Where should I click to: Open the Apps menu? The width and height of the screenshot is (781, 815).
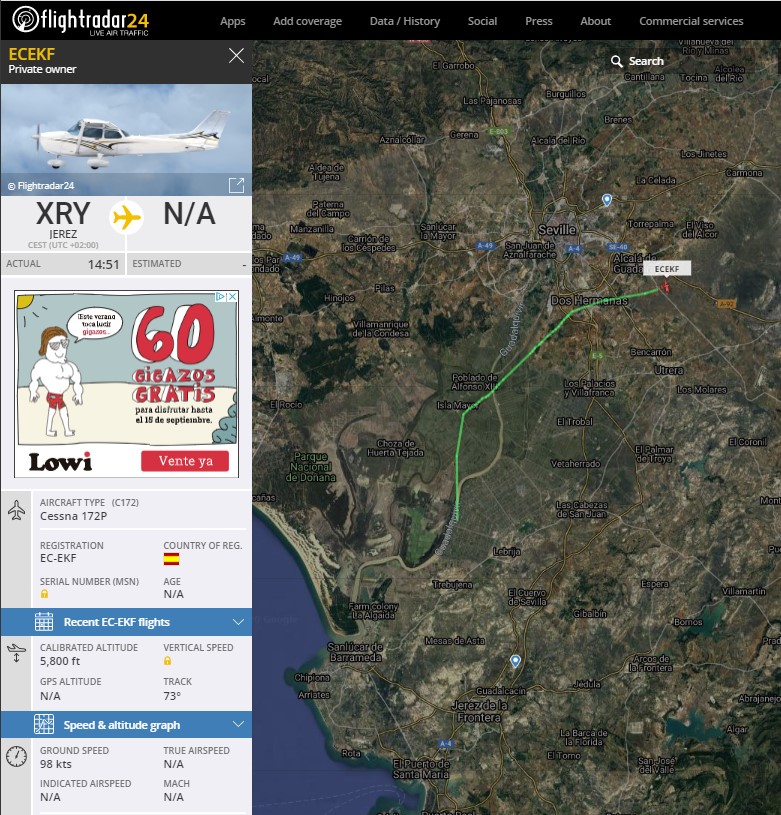(x=232, y=21)
